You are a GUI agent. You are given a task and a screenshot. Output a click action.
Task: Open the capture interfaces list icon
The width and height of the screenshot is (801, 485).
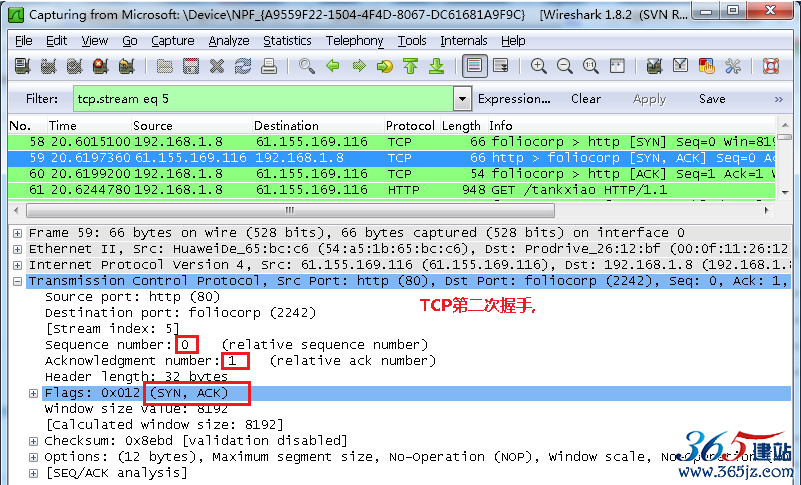(x=22, y=66)
